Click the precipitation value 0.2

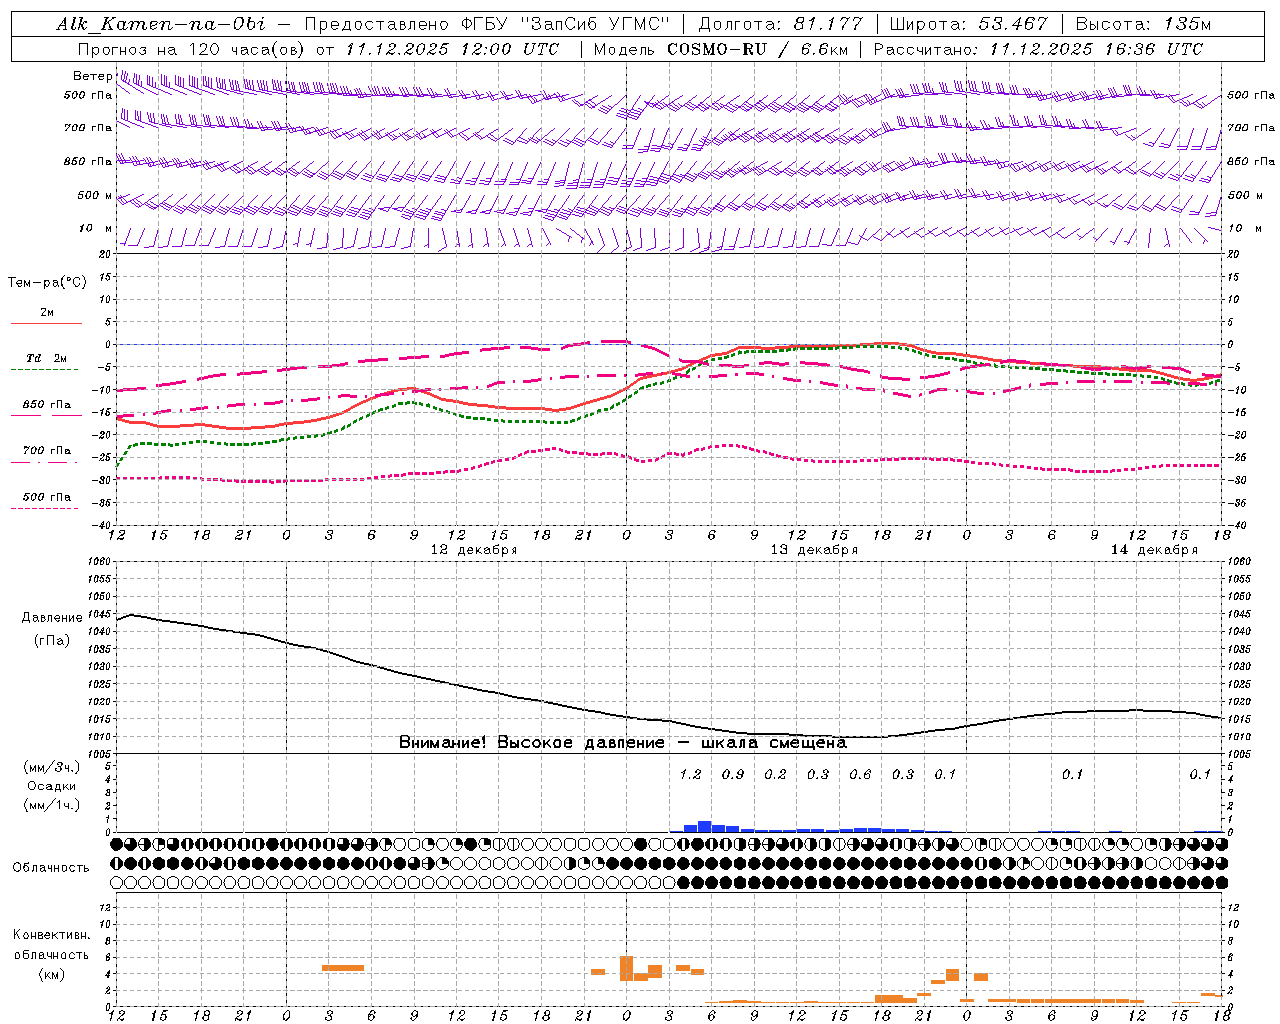(776, 775)
